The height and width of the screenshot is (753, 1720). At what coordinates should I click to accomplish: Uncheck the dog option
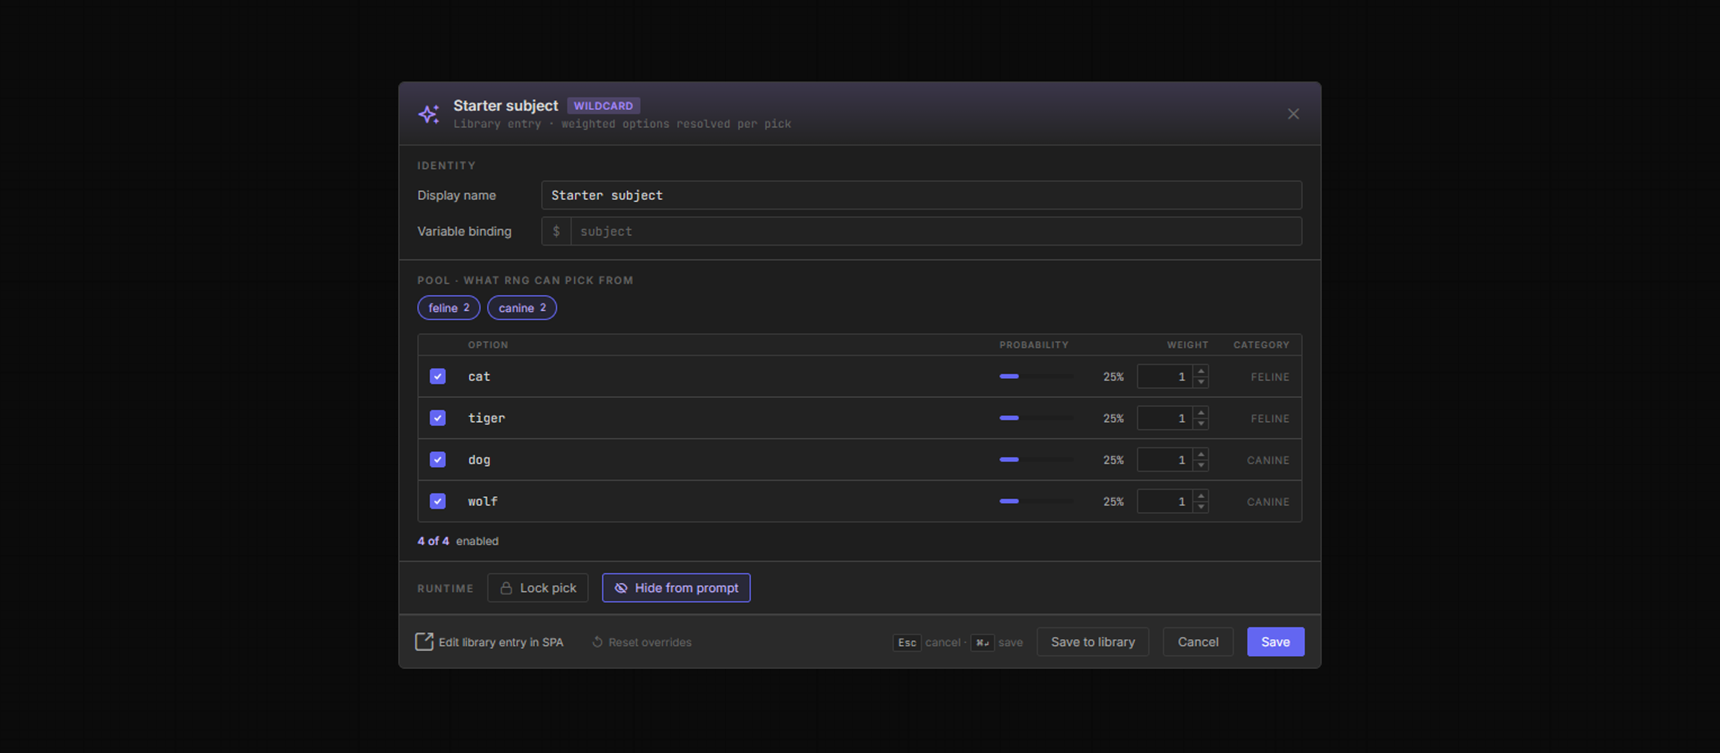[x=438, y=460]
